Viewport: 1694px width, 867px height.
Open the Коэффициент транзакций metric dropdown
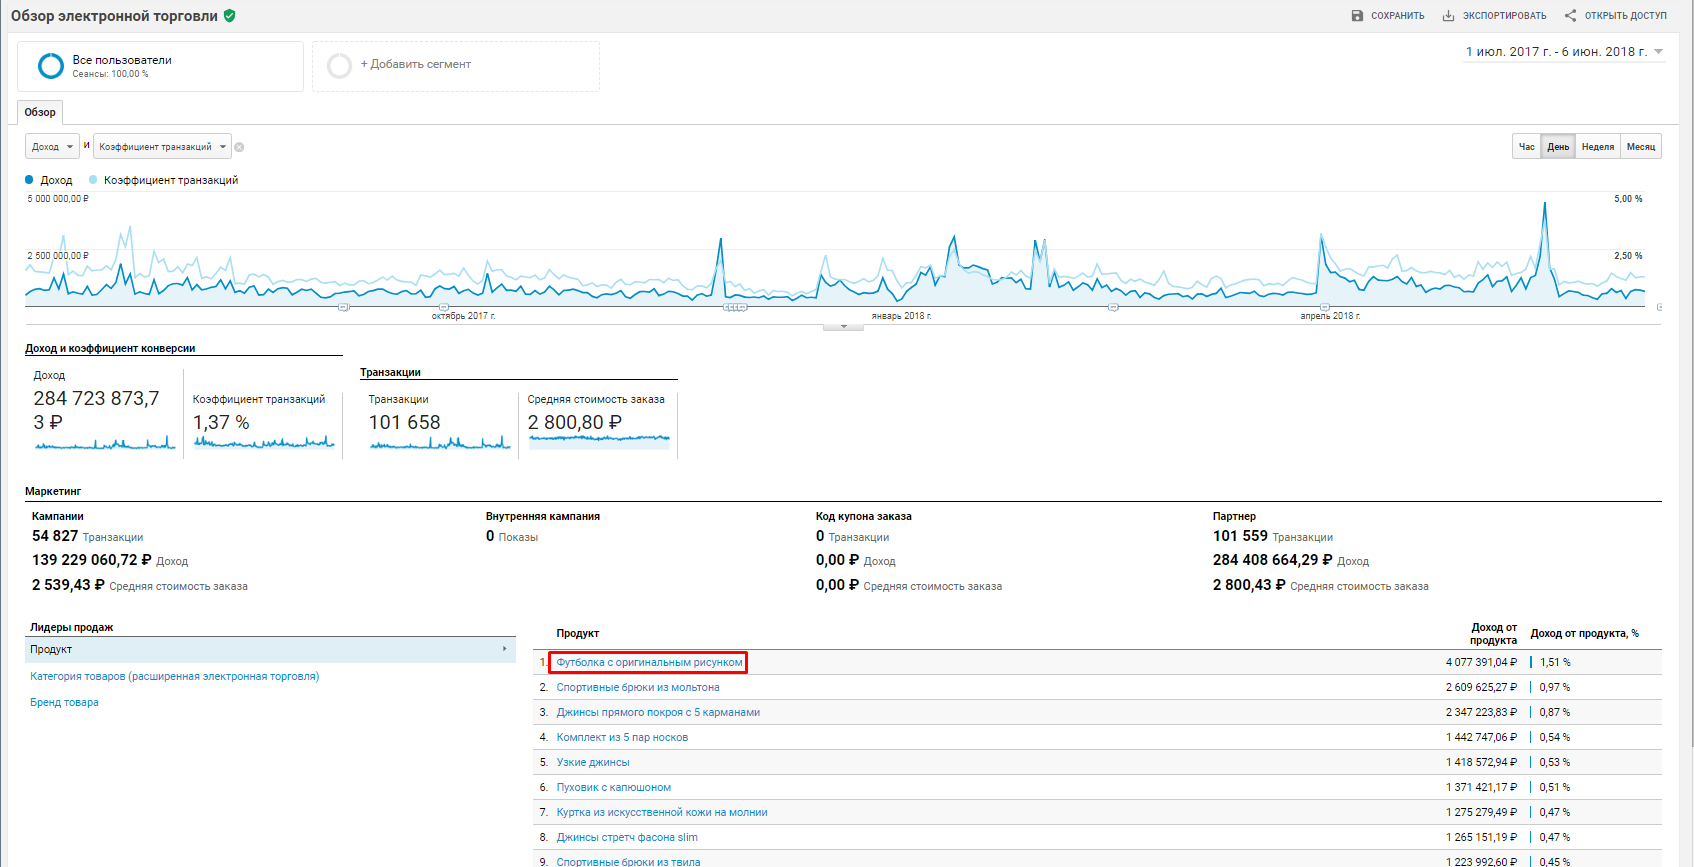[162, 147]
